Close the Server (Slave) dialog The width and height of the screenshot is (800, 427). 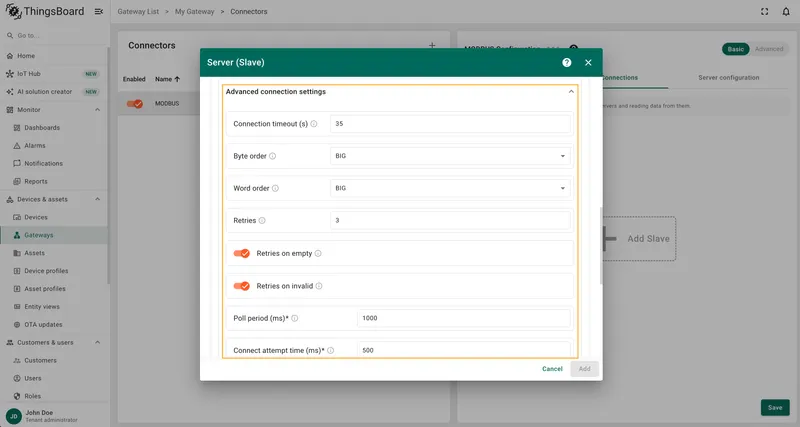point(588,62)
